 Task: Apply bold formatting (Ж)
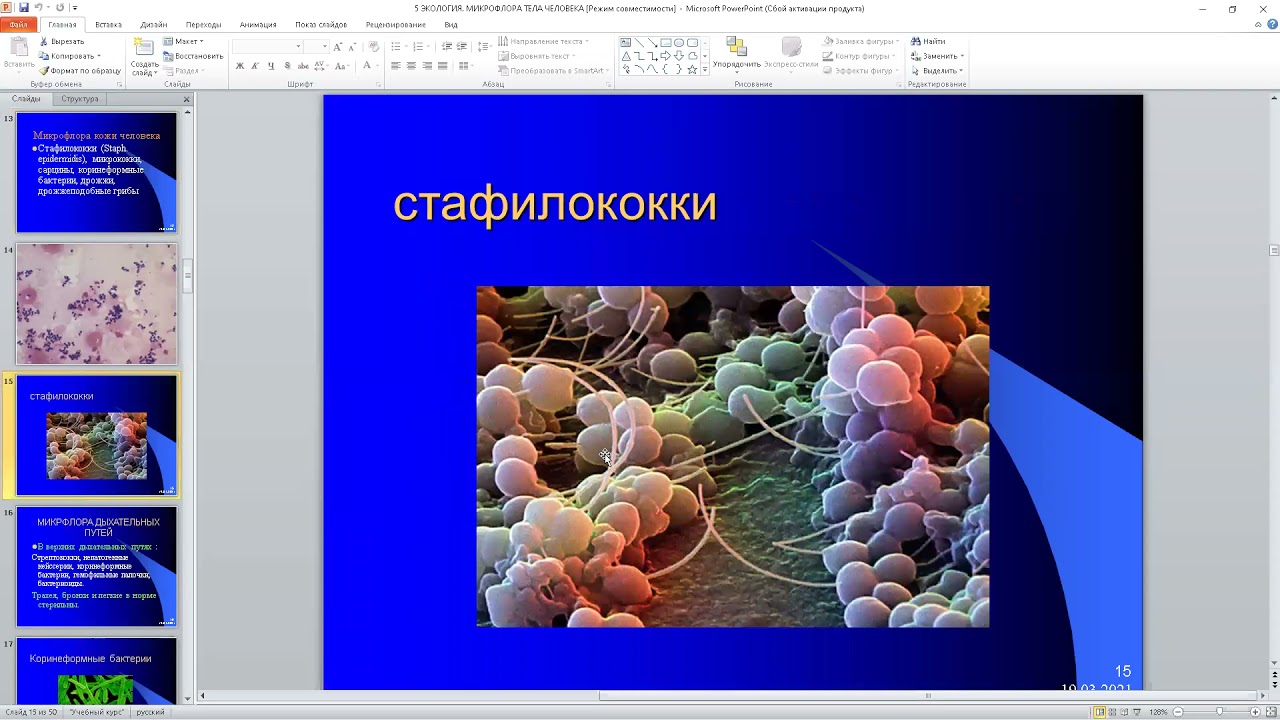[x=240, y=66]
